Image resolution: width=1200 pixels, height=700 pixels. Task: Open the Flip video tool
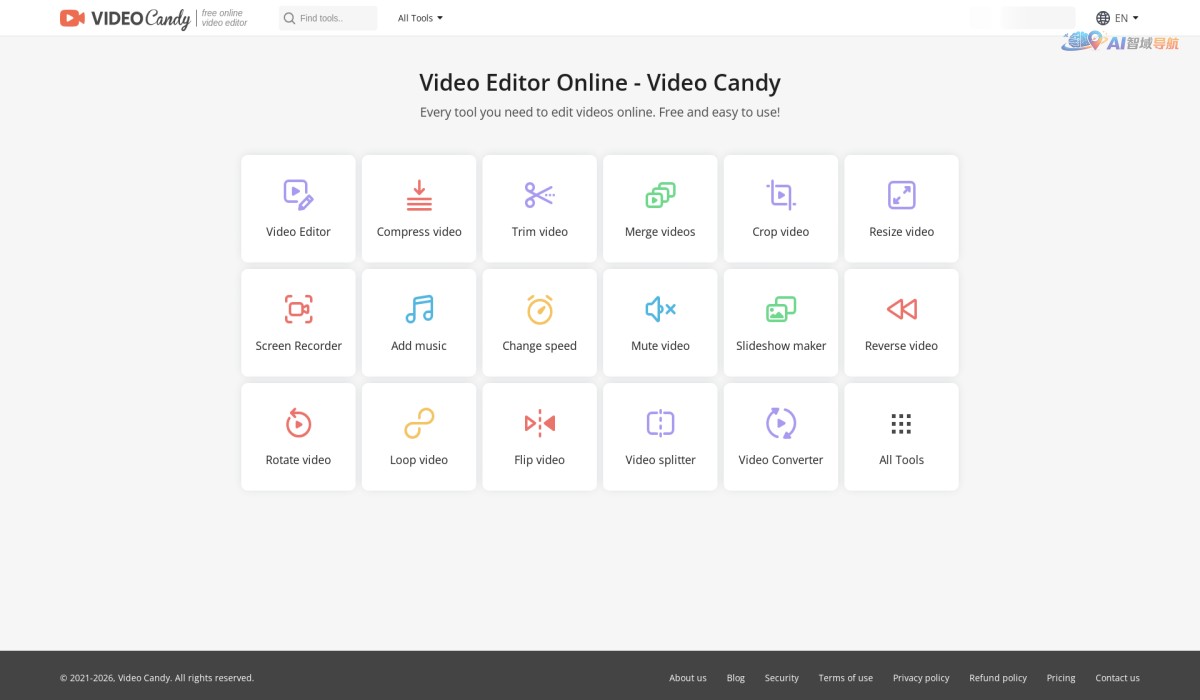tap(539, 436)
